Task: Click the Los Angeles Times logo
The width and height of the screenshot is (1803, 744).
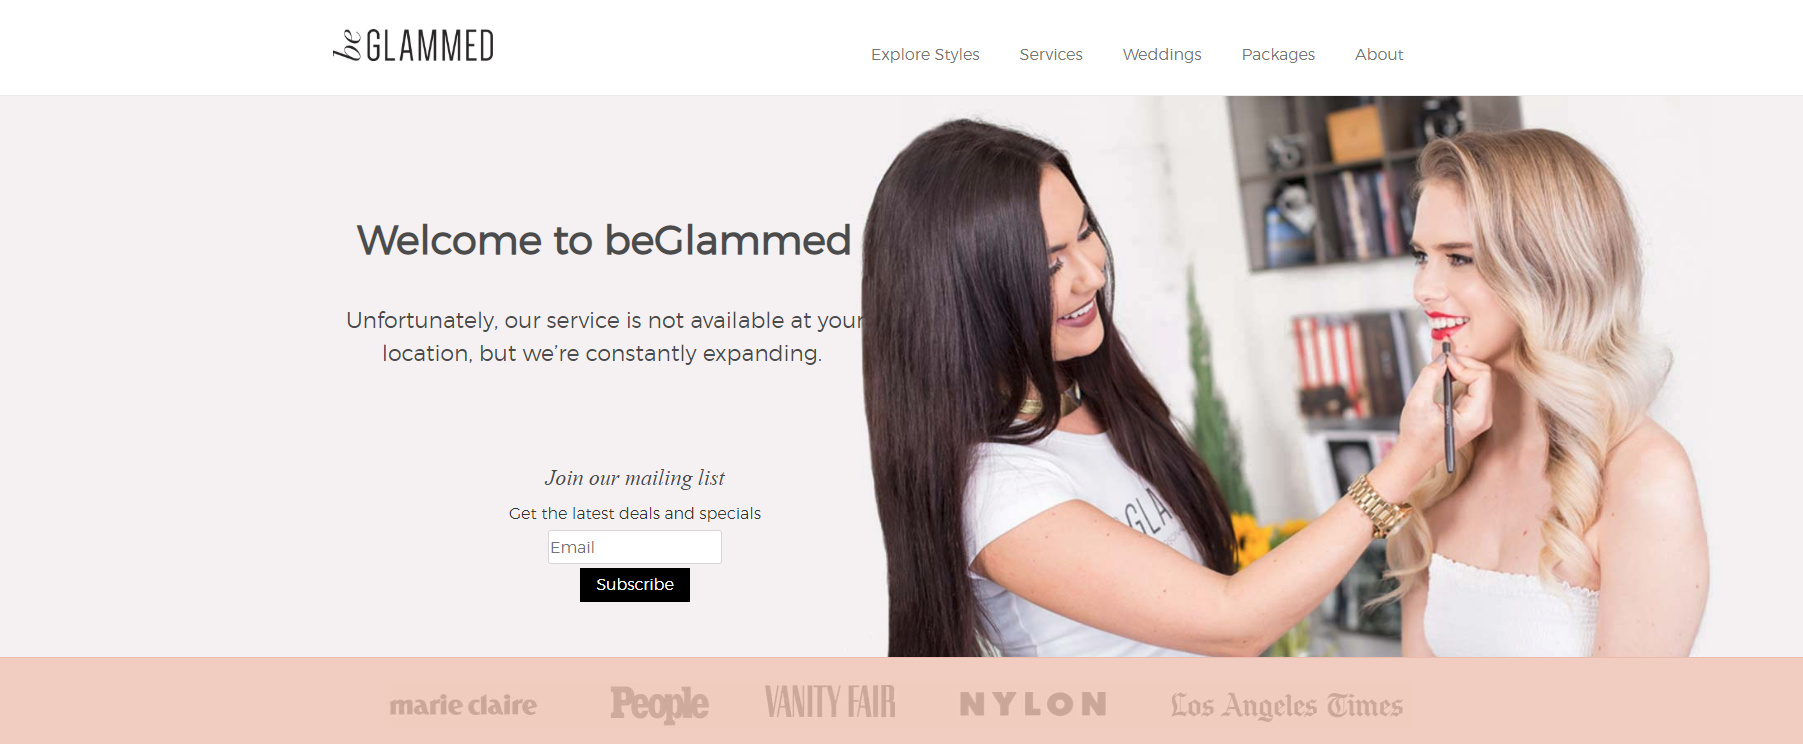Action: click(x=1287, y=706)
